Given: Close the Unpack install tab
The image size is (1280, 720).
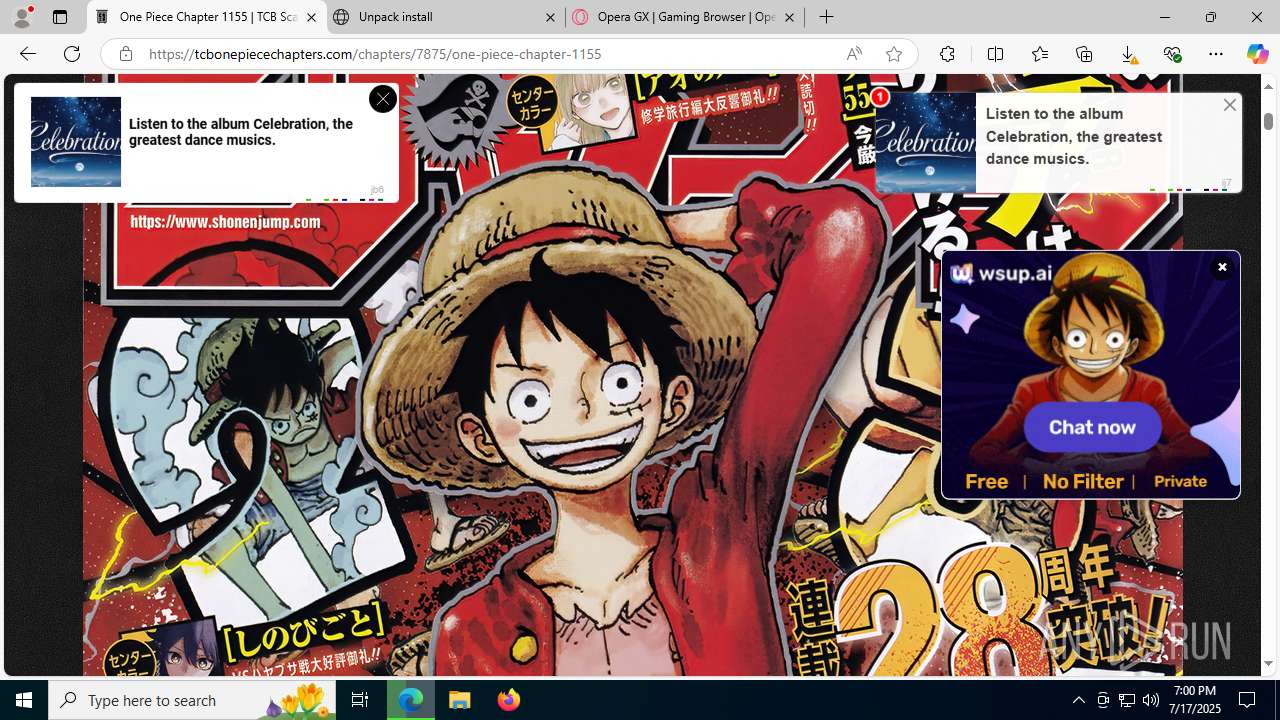Looking at the screenshot, I should click(551, 17).
